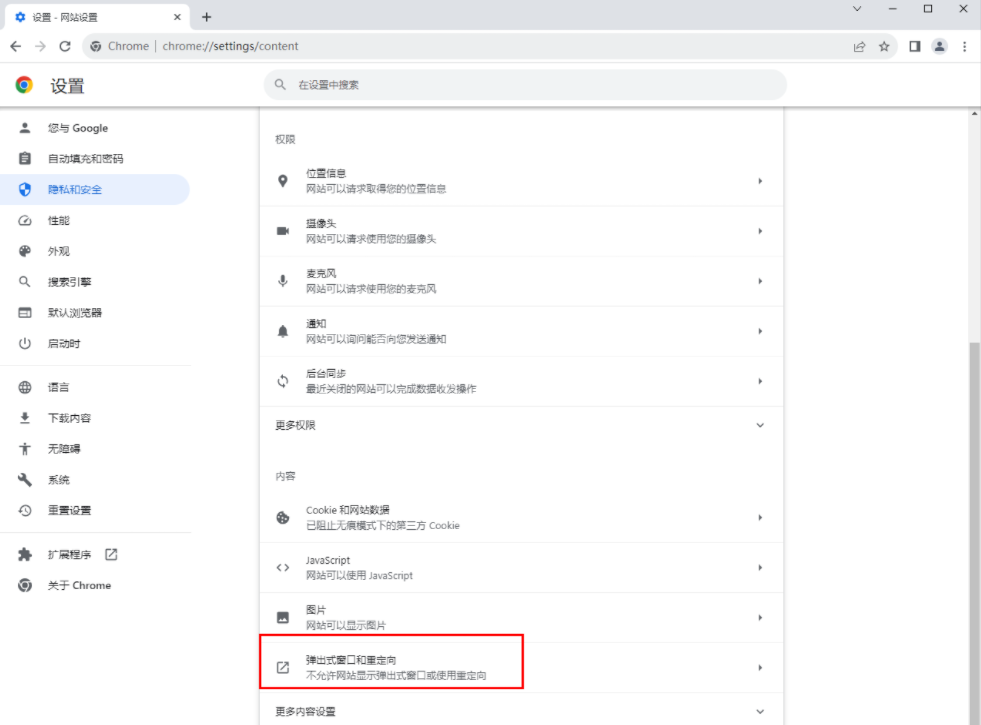Viewport: 981px width, 725px height.
Task: Click the bookmark star in the address bar
Action: click(884, 46)
